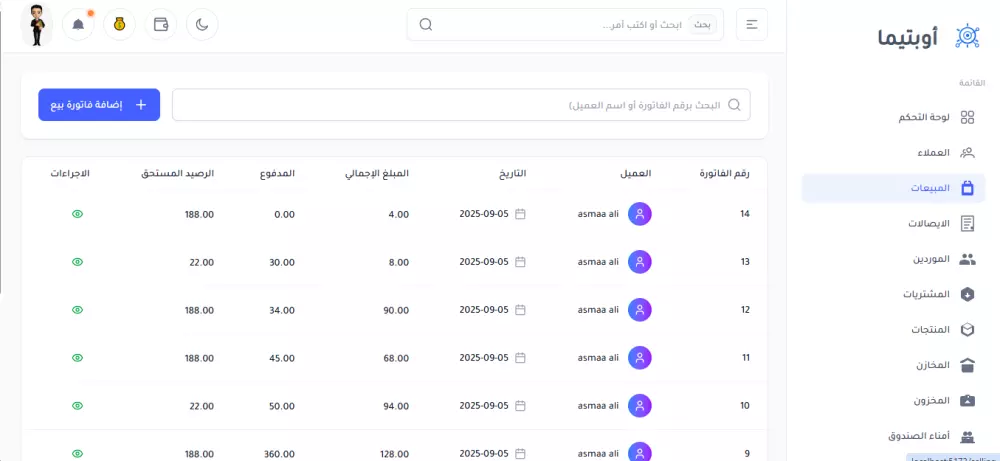The image size is (1000, 461).
Task: Click customer avatar icon in invoice 11 row
Action: coord(640,358)
